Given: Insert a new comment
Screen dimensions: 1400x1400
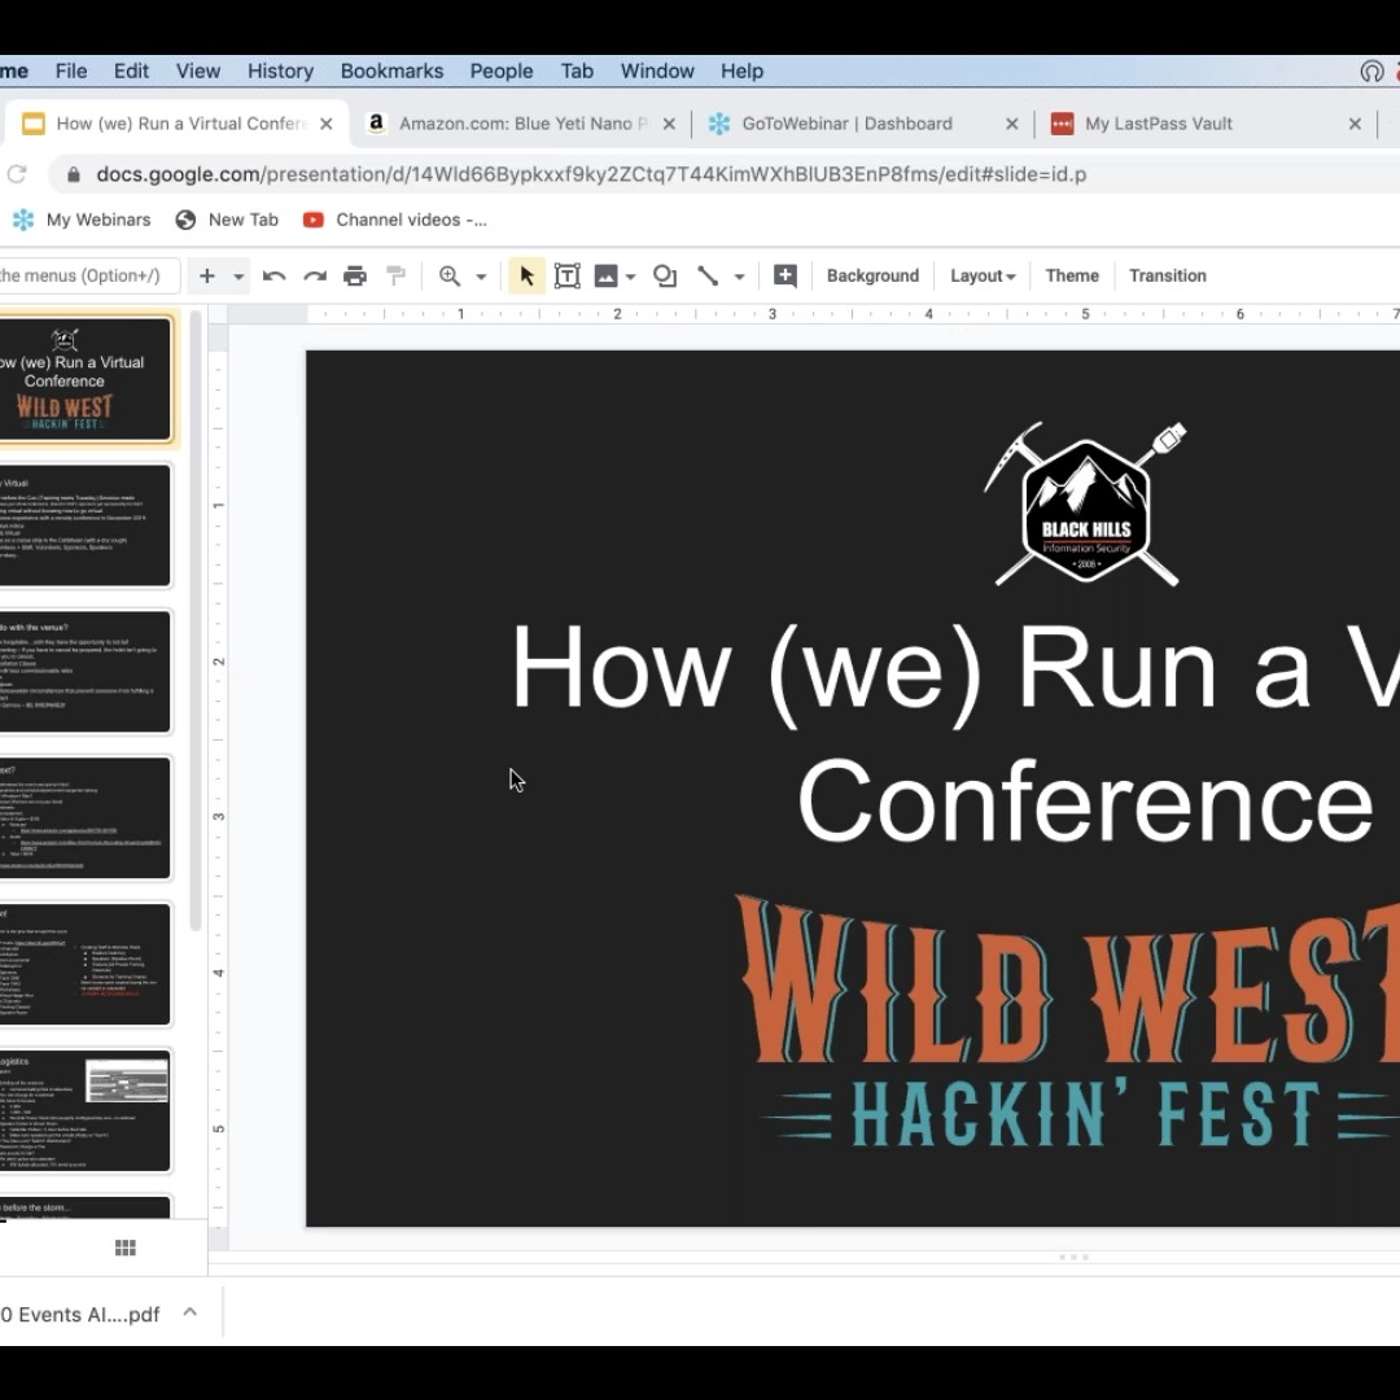Looking at the screenshot, I should tap(785, 275).
